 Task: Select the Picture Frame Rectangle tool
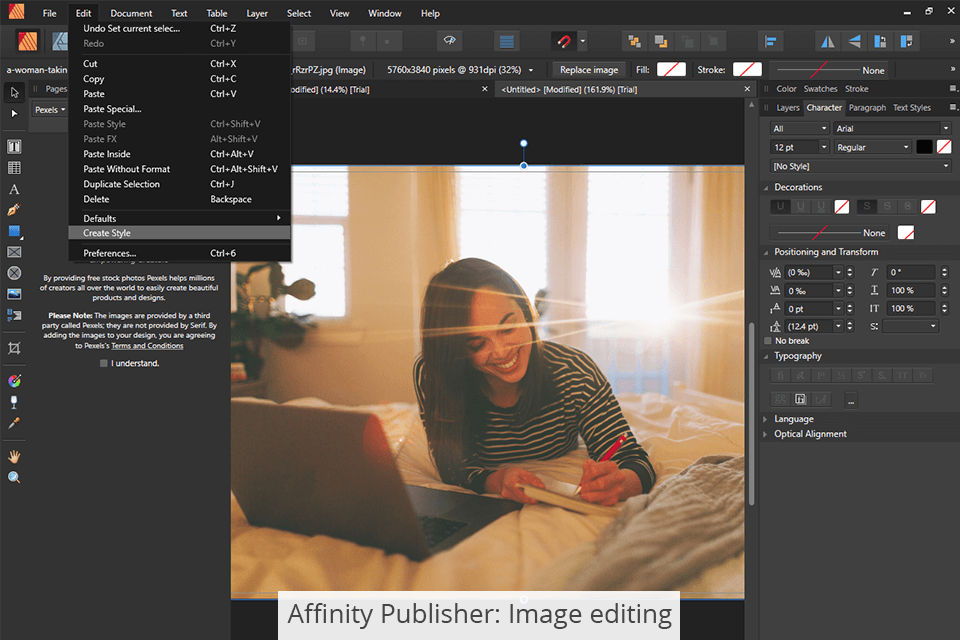[14, 252]
